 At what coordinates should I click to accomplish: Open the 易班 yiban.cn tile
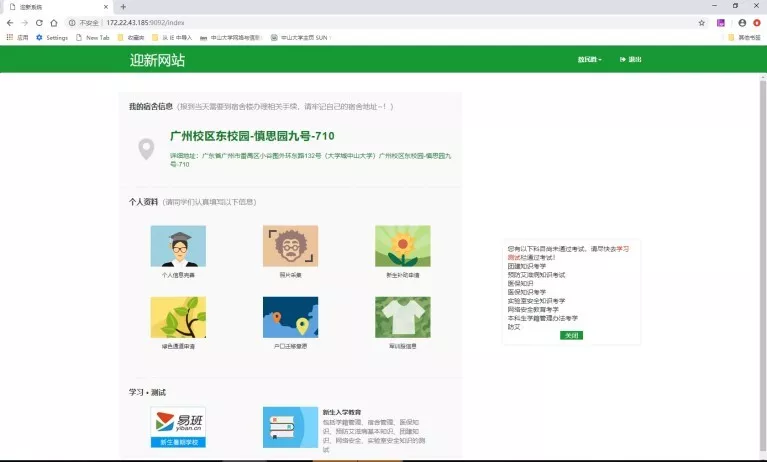178,426
